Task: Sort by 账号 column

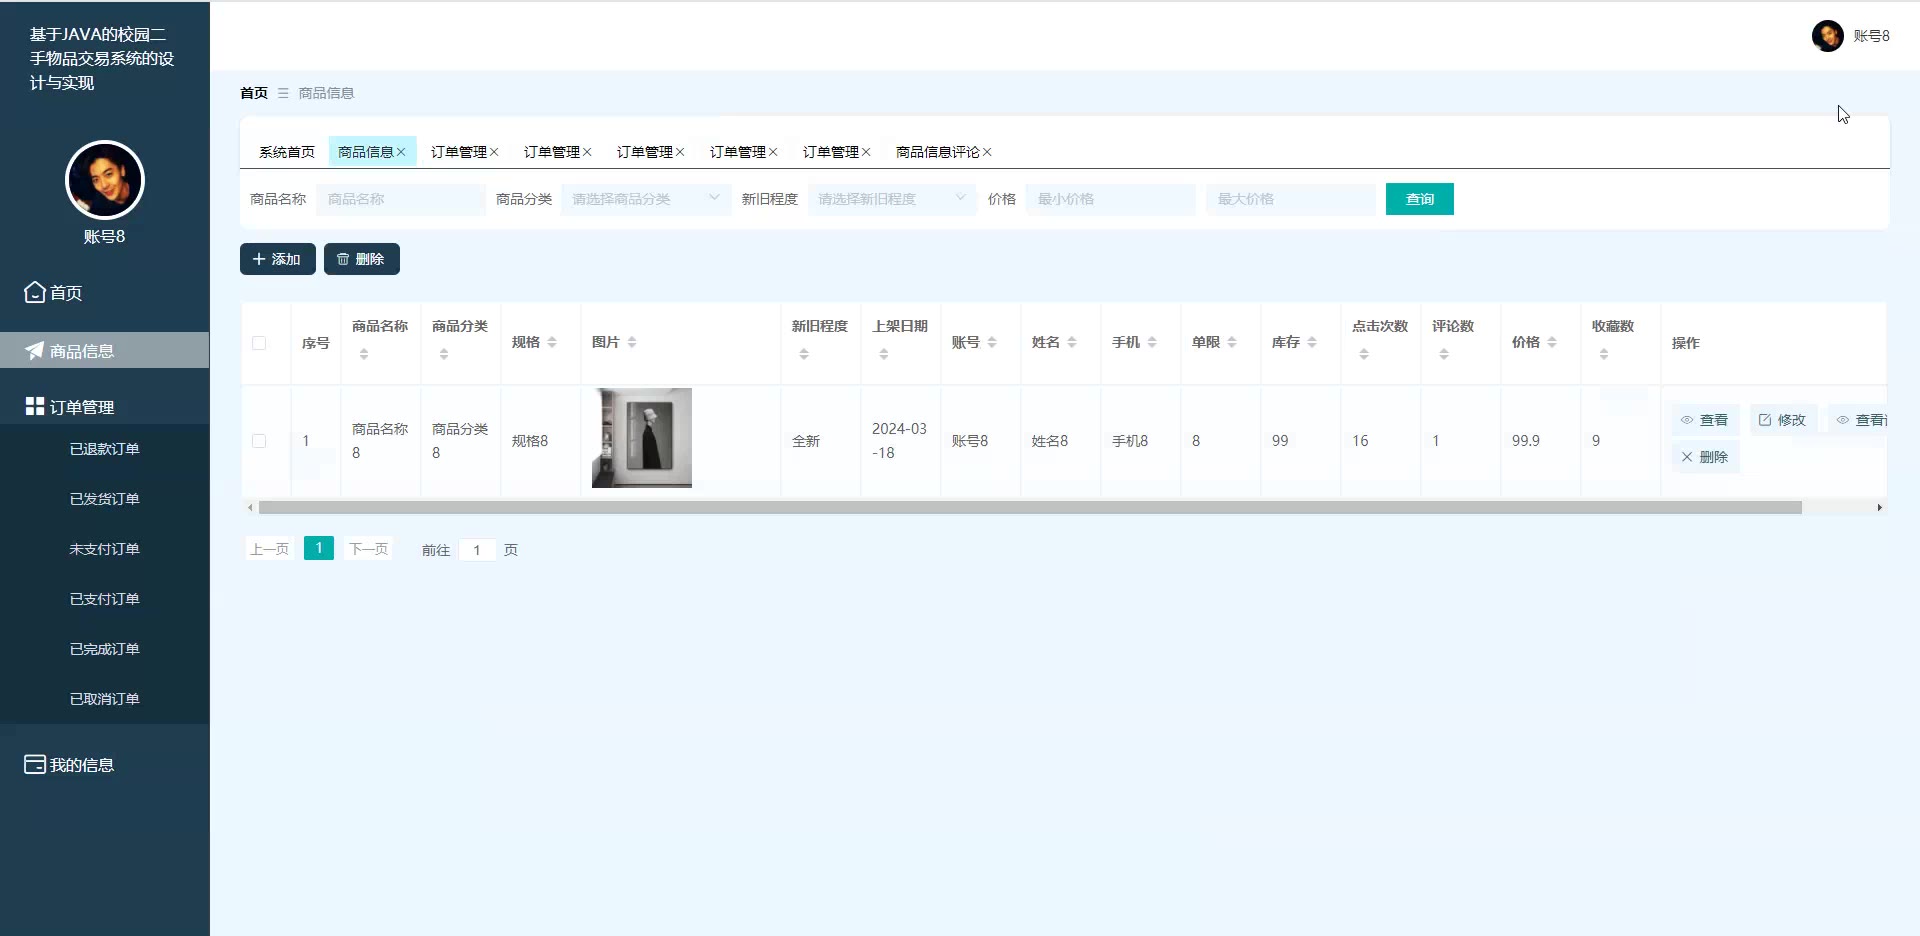Action: point(992,342)
